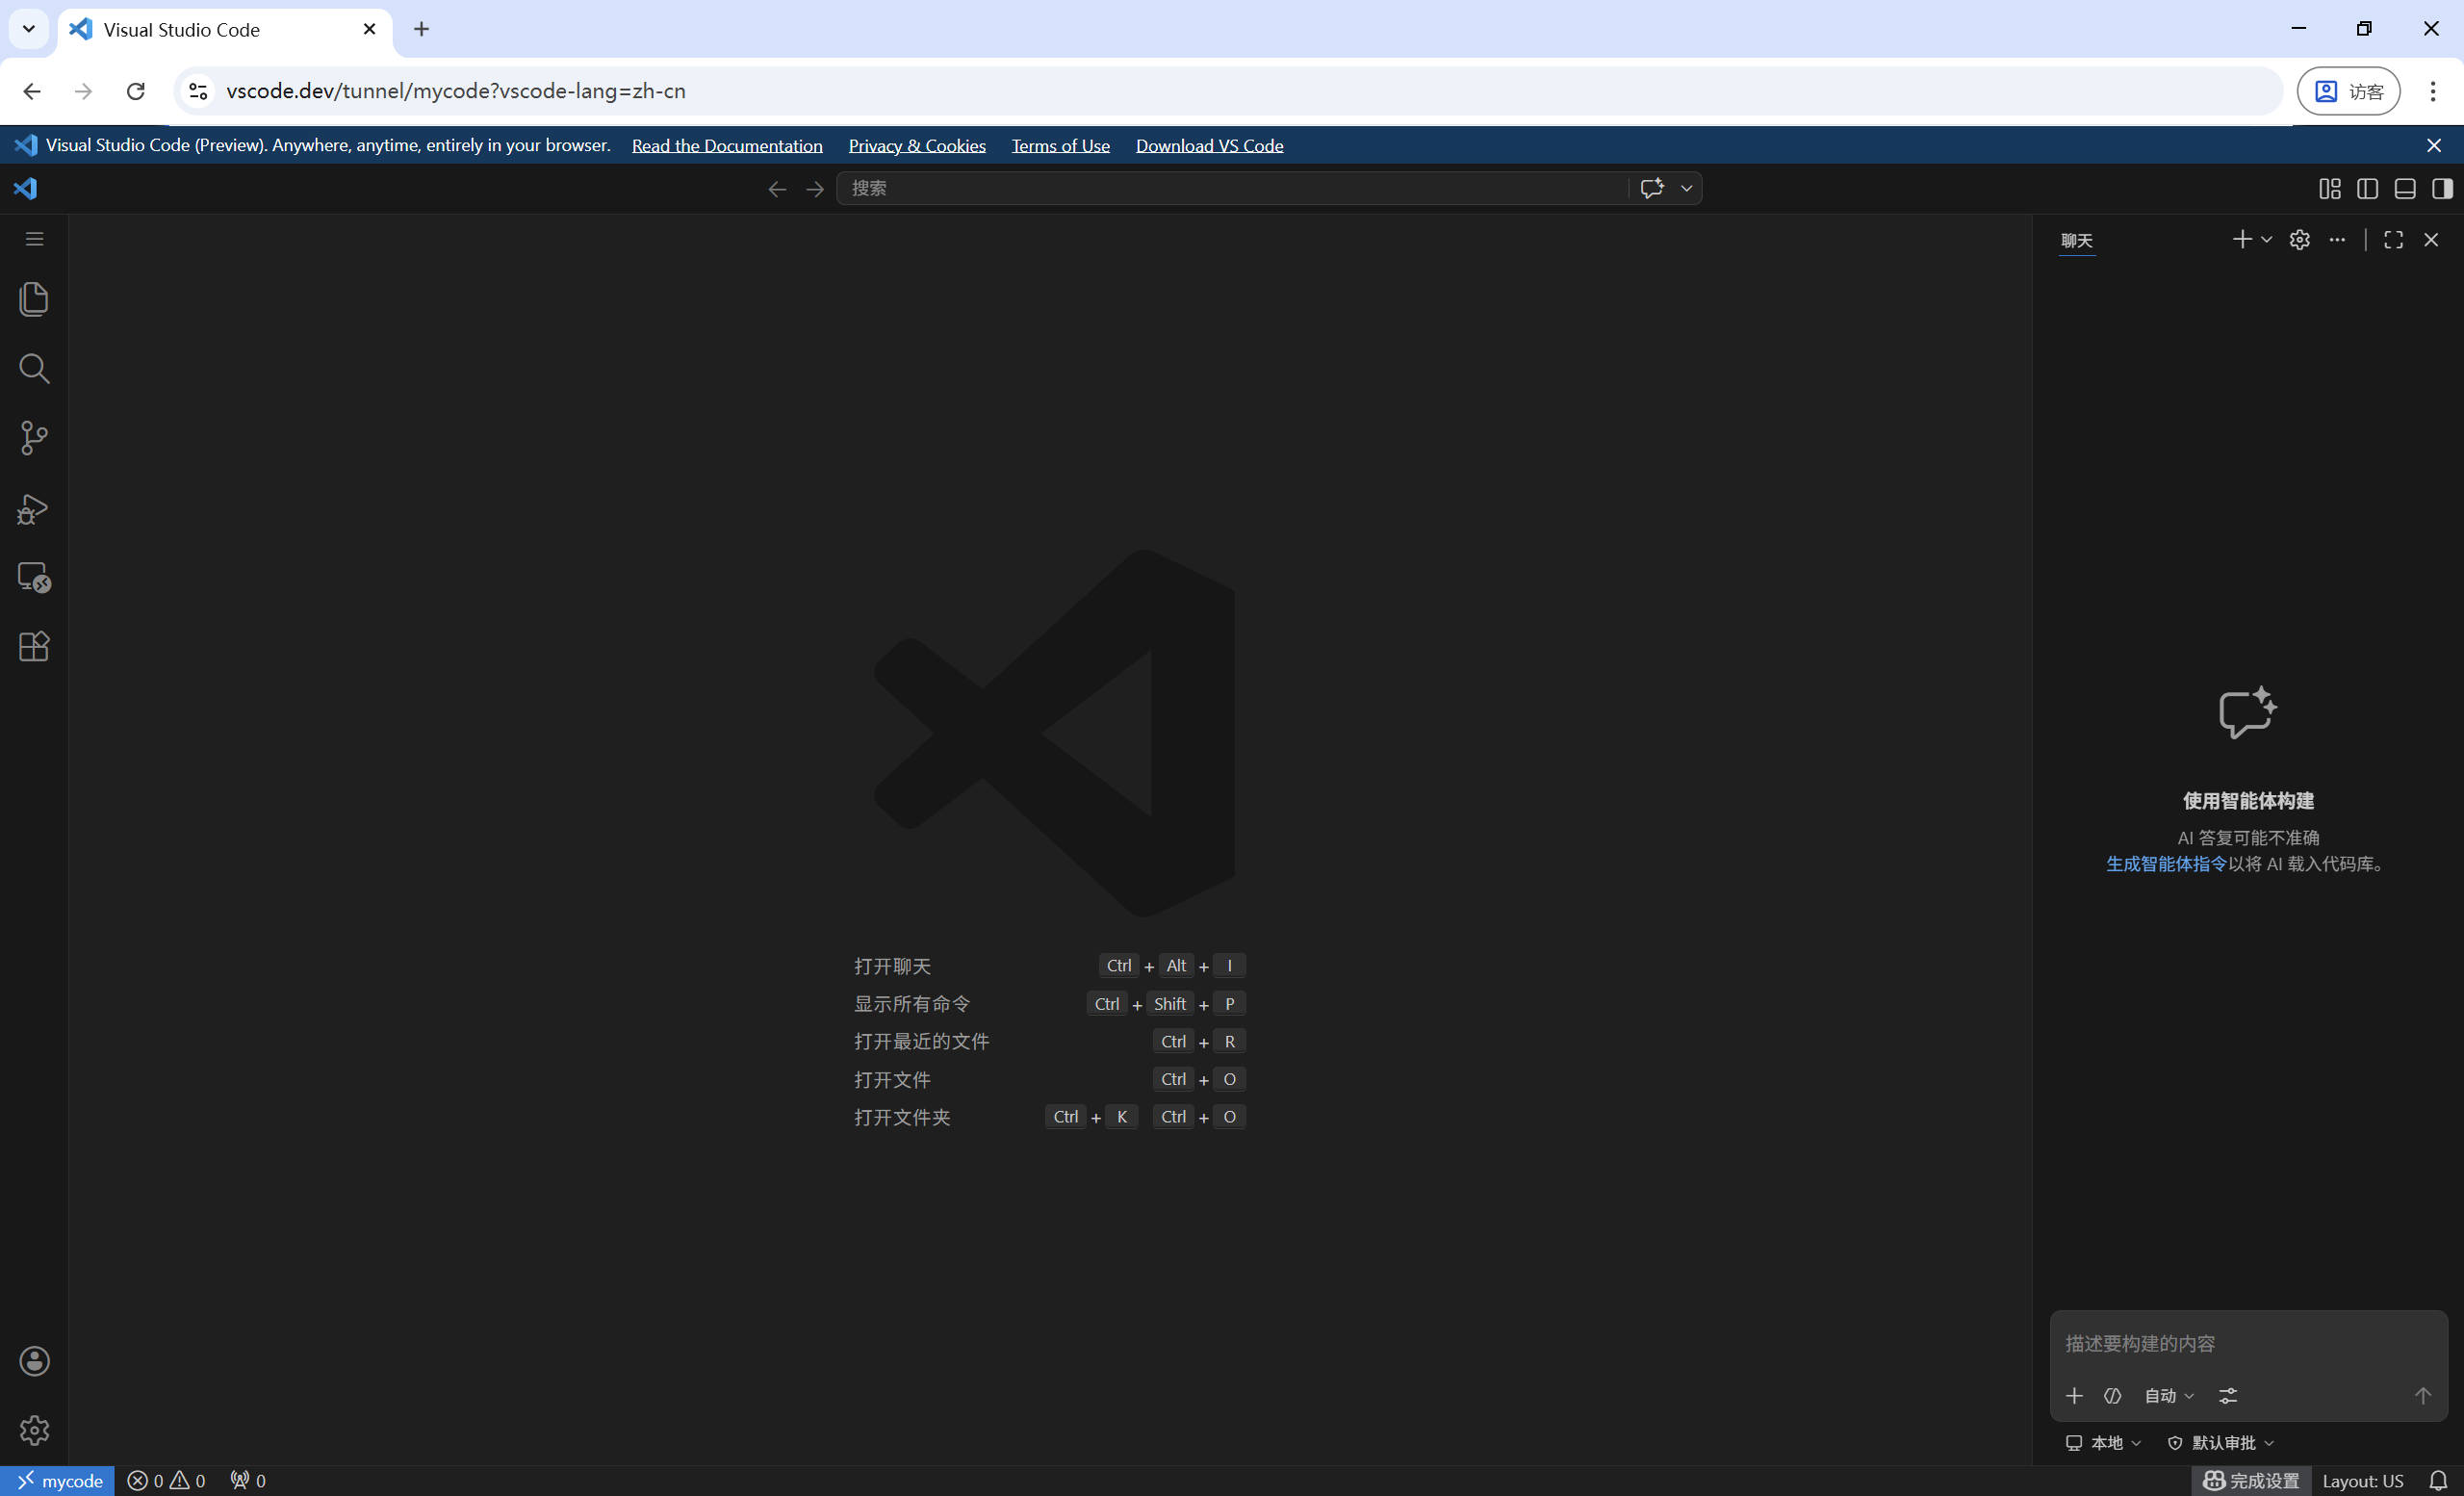
Task: Toggle the bottom panel
Action: 2405,189
